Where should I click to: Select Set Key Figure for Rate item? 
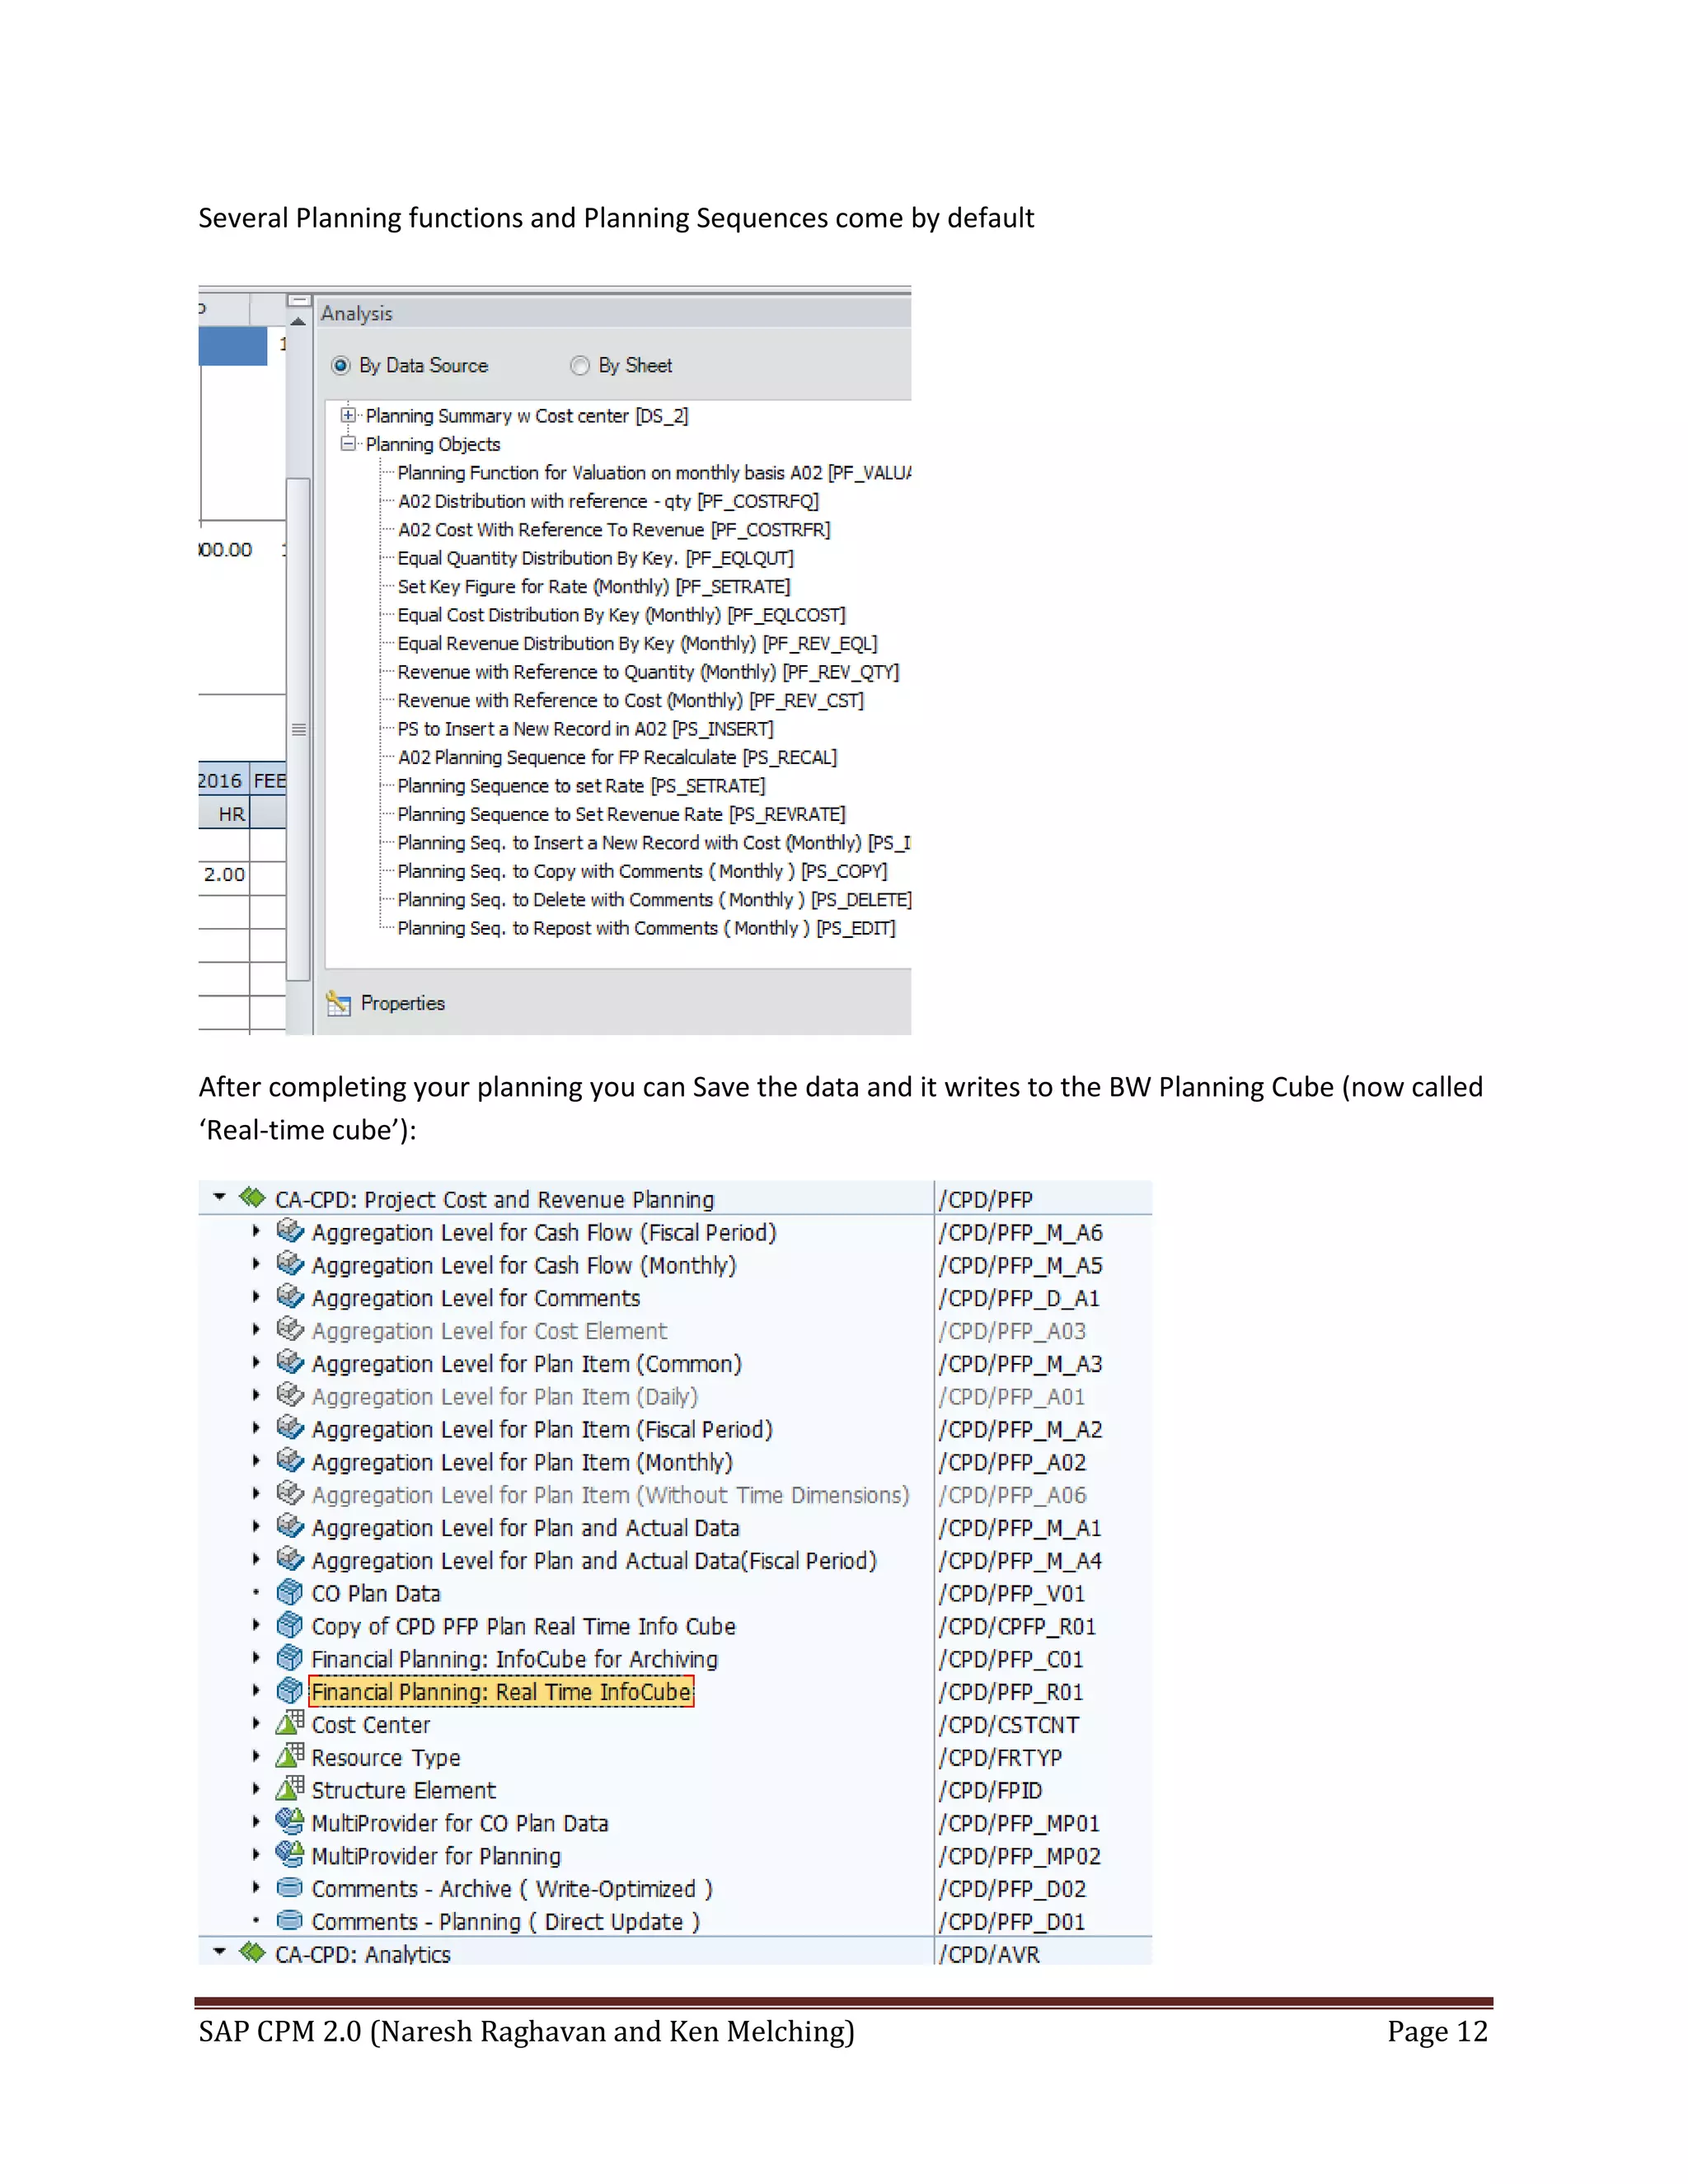[x=594, y=587]
